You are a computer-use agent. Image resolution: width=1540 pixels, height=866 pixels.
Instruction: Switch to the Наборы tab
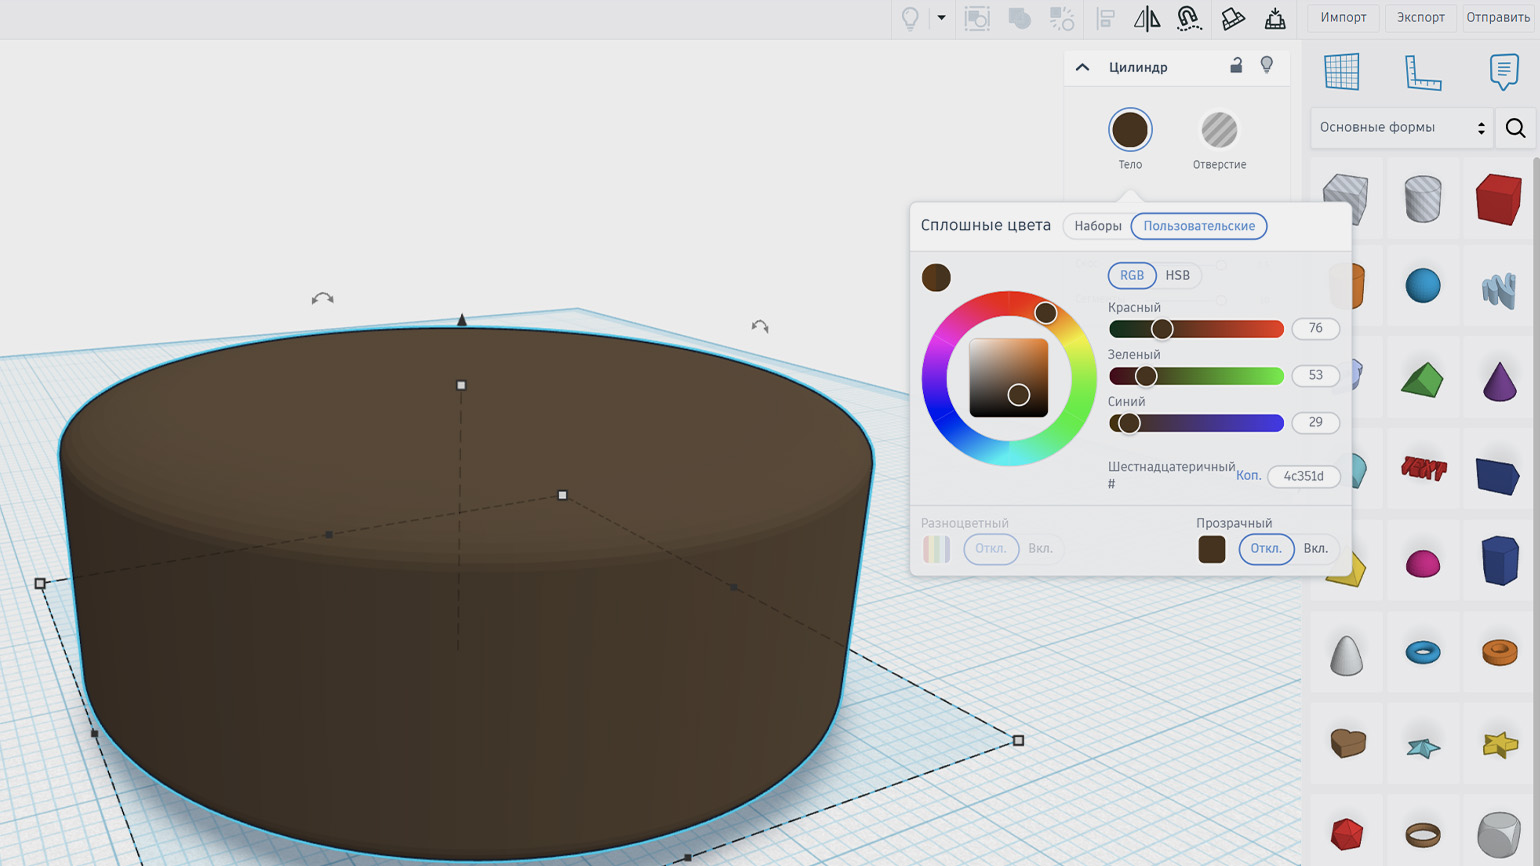(x=1097, y=226)
